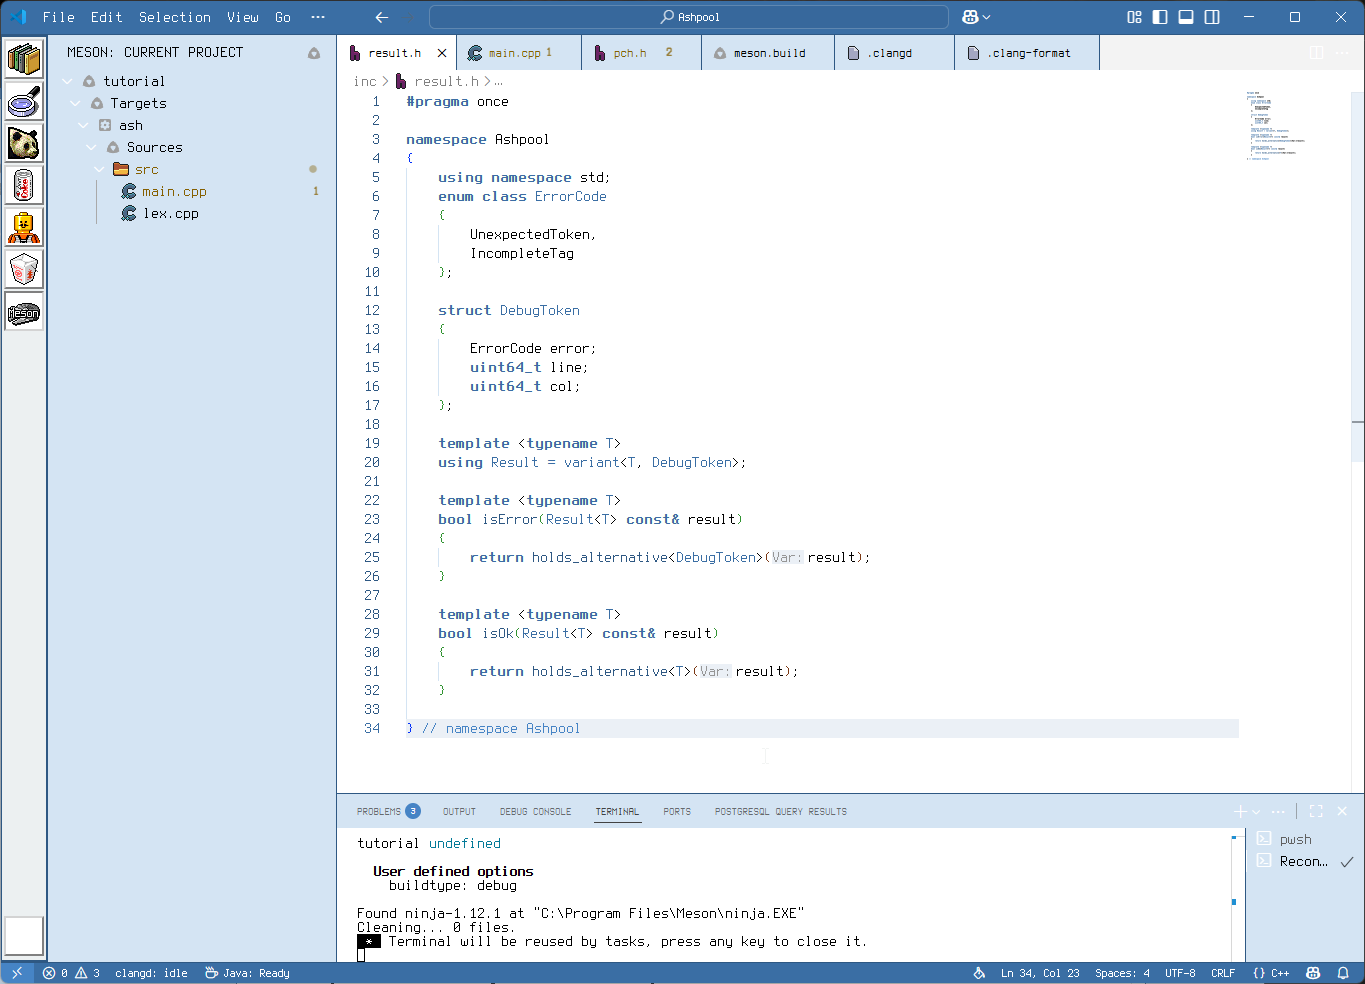
Task: Open lex.cpp in the project tree
Action: (170, 213)
